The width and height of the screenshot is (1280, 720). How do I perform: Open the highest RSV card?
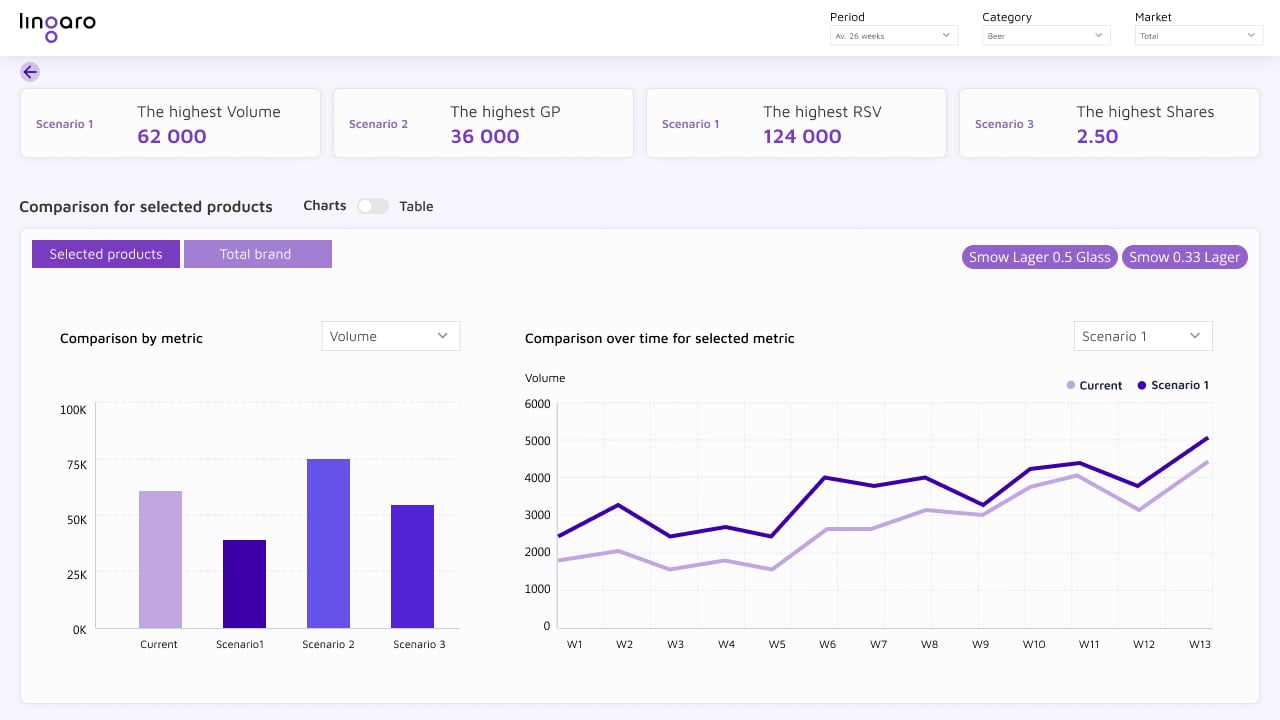[796, 123]
